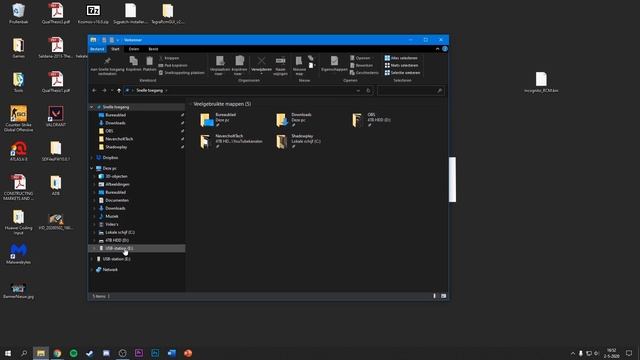Expand the Netwerk tree node
Screen dimensions: 640x360
point(92,270)
